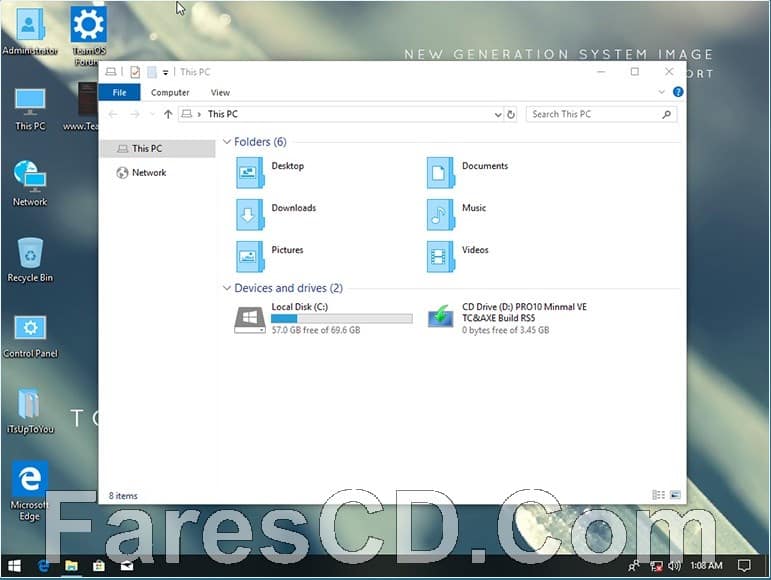Image resolution: width=771 pixels, height=580 pixels.
Task: Open the Computer ribbon tab
Action: tap(170, 92)
